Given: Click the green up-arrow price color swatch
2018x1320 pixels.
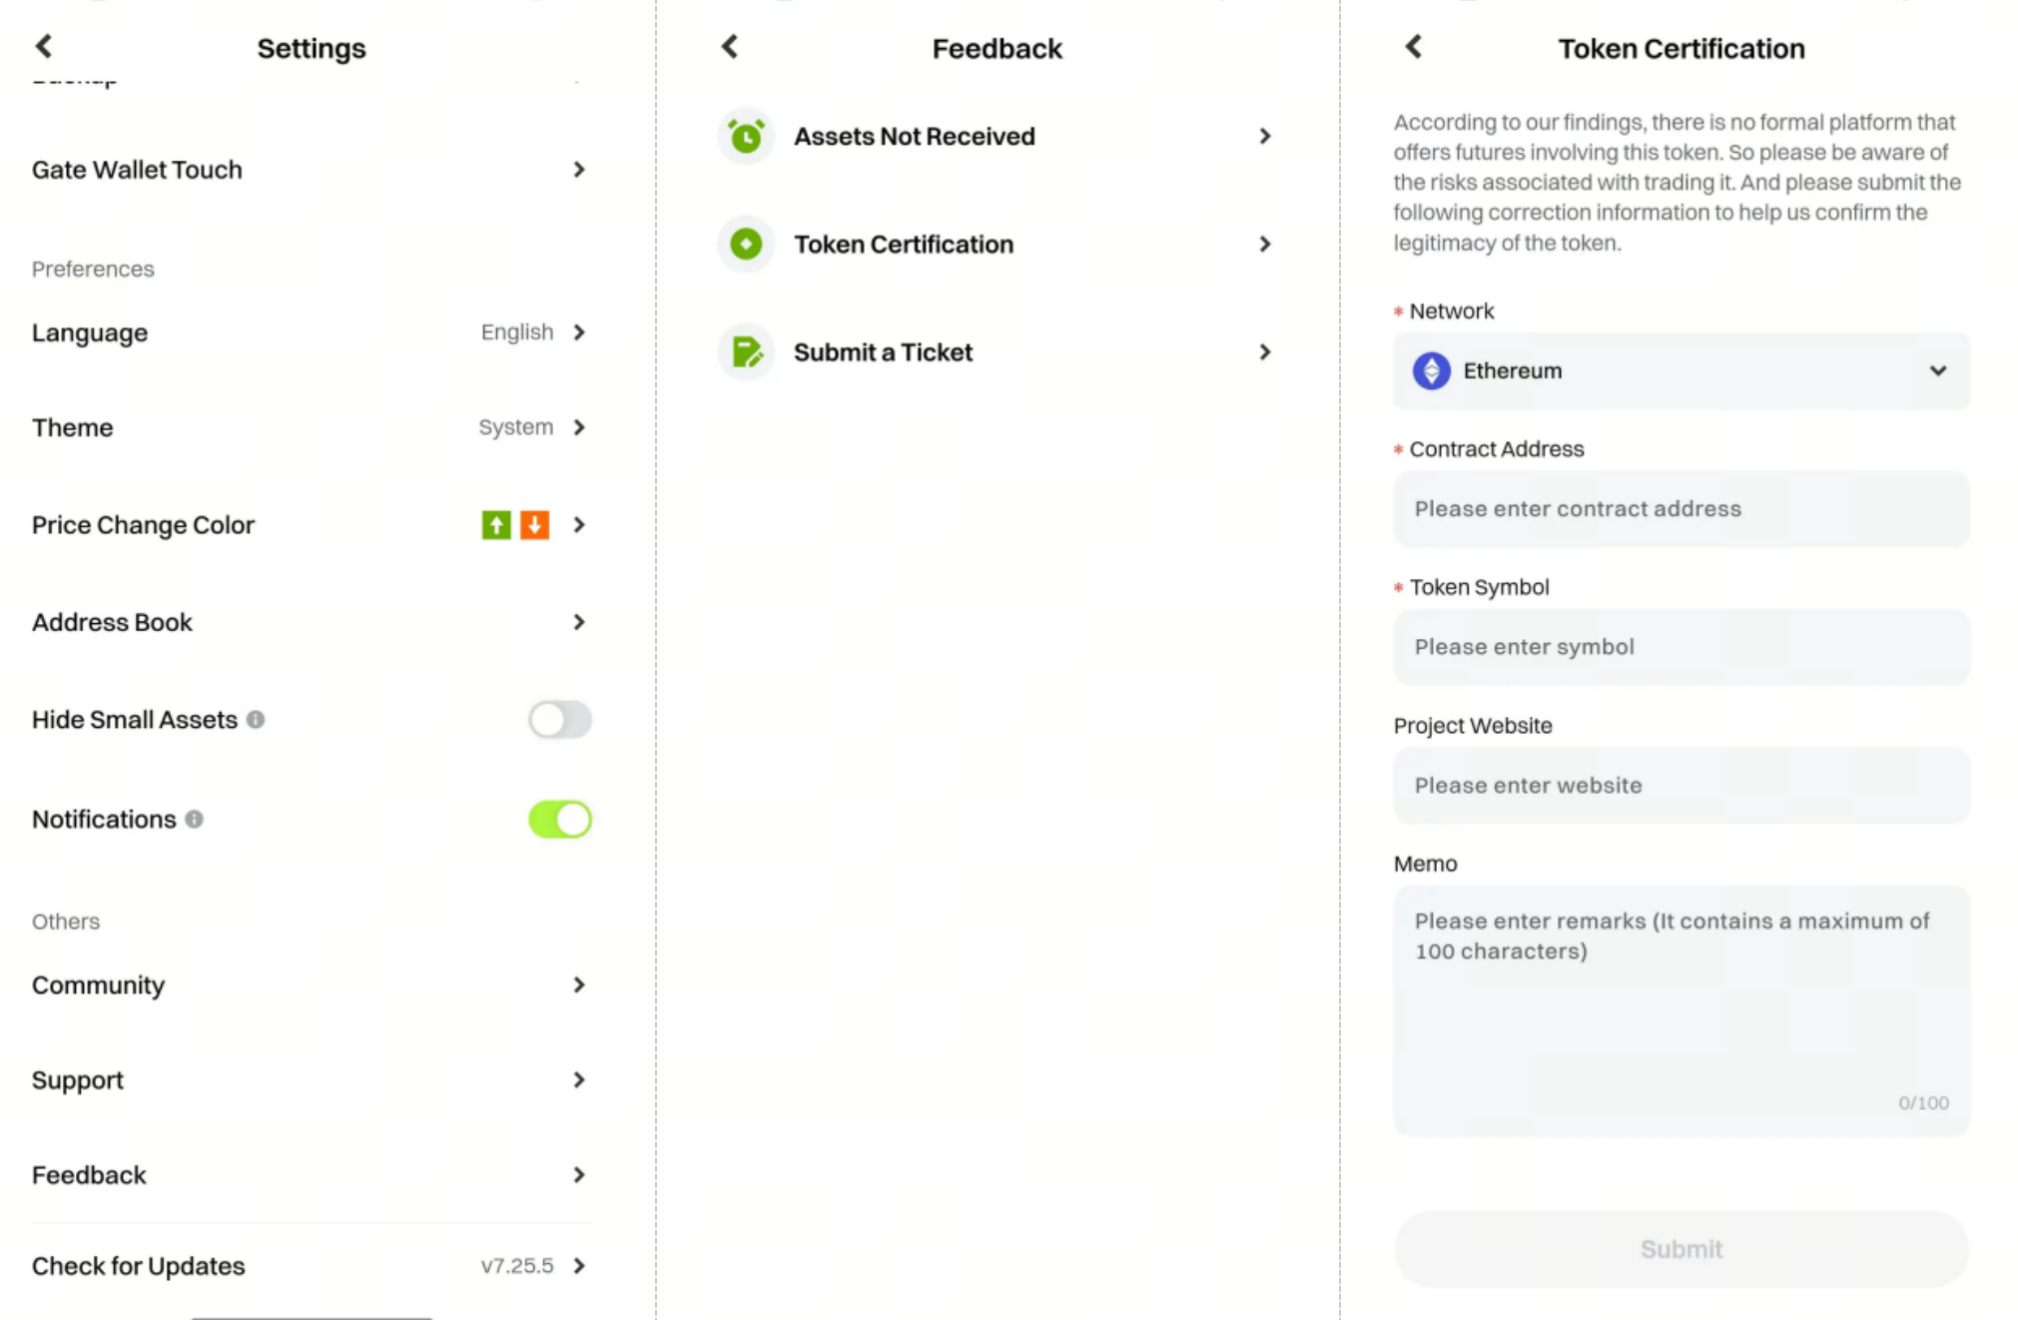Looking at the screenshot, I should [x=496, y=525].
